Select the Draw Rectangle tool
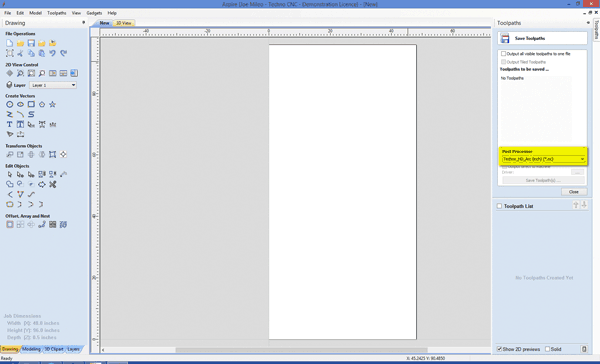Screen dimensions: 600x364 [31, 104]
